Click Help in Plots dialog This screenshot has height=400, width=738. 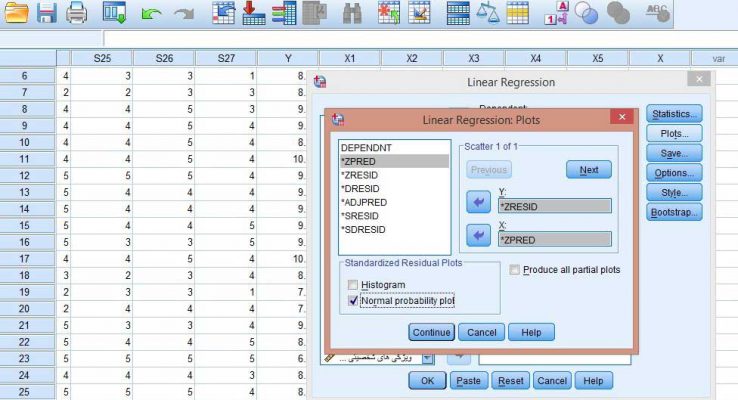coord(531,332)
